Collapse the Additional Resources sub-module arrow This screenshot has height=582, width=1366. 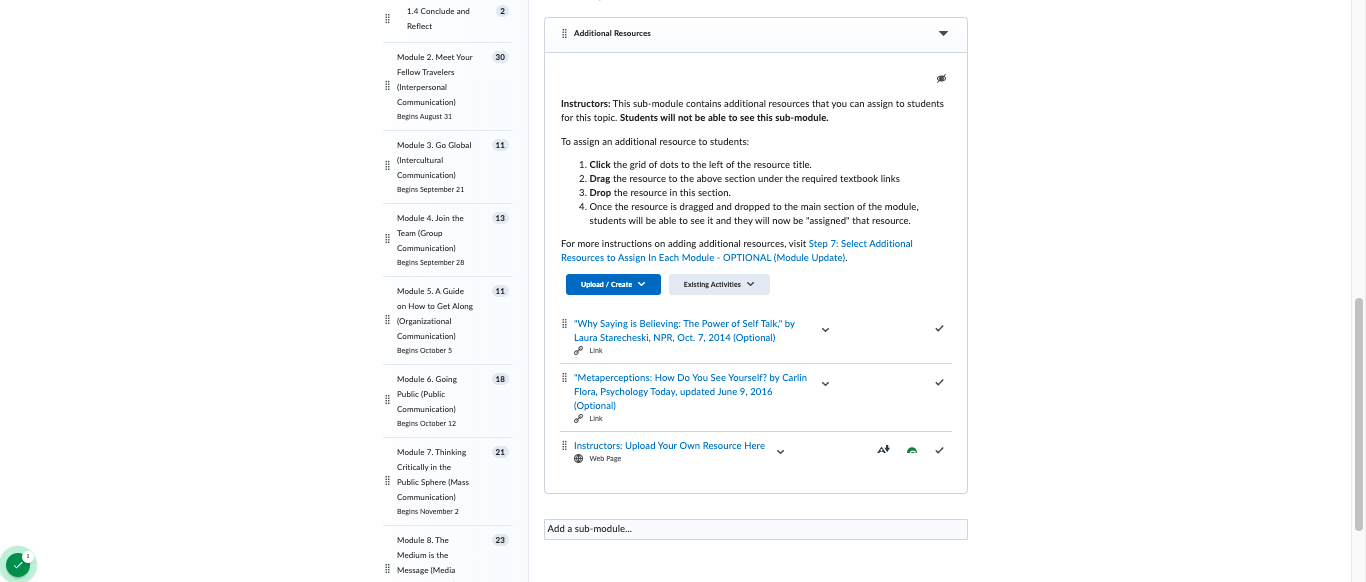pyautogui.click(x=943, y=33)
